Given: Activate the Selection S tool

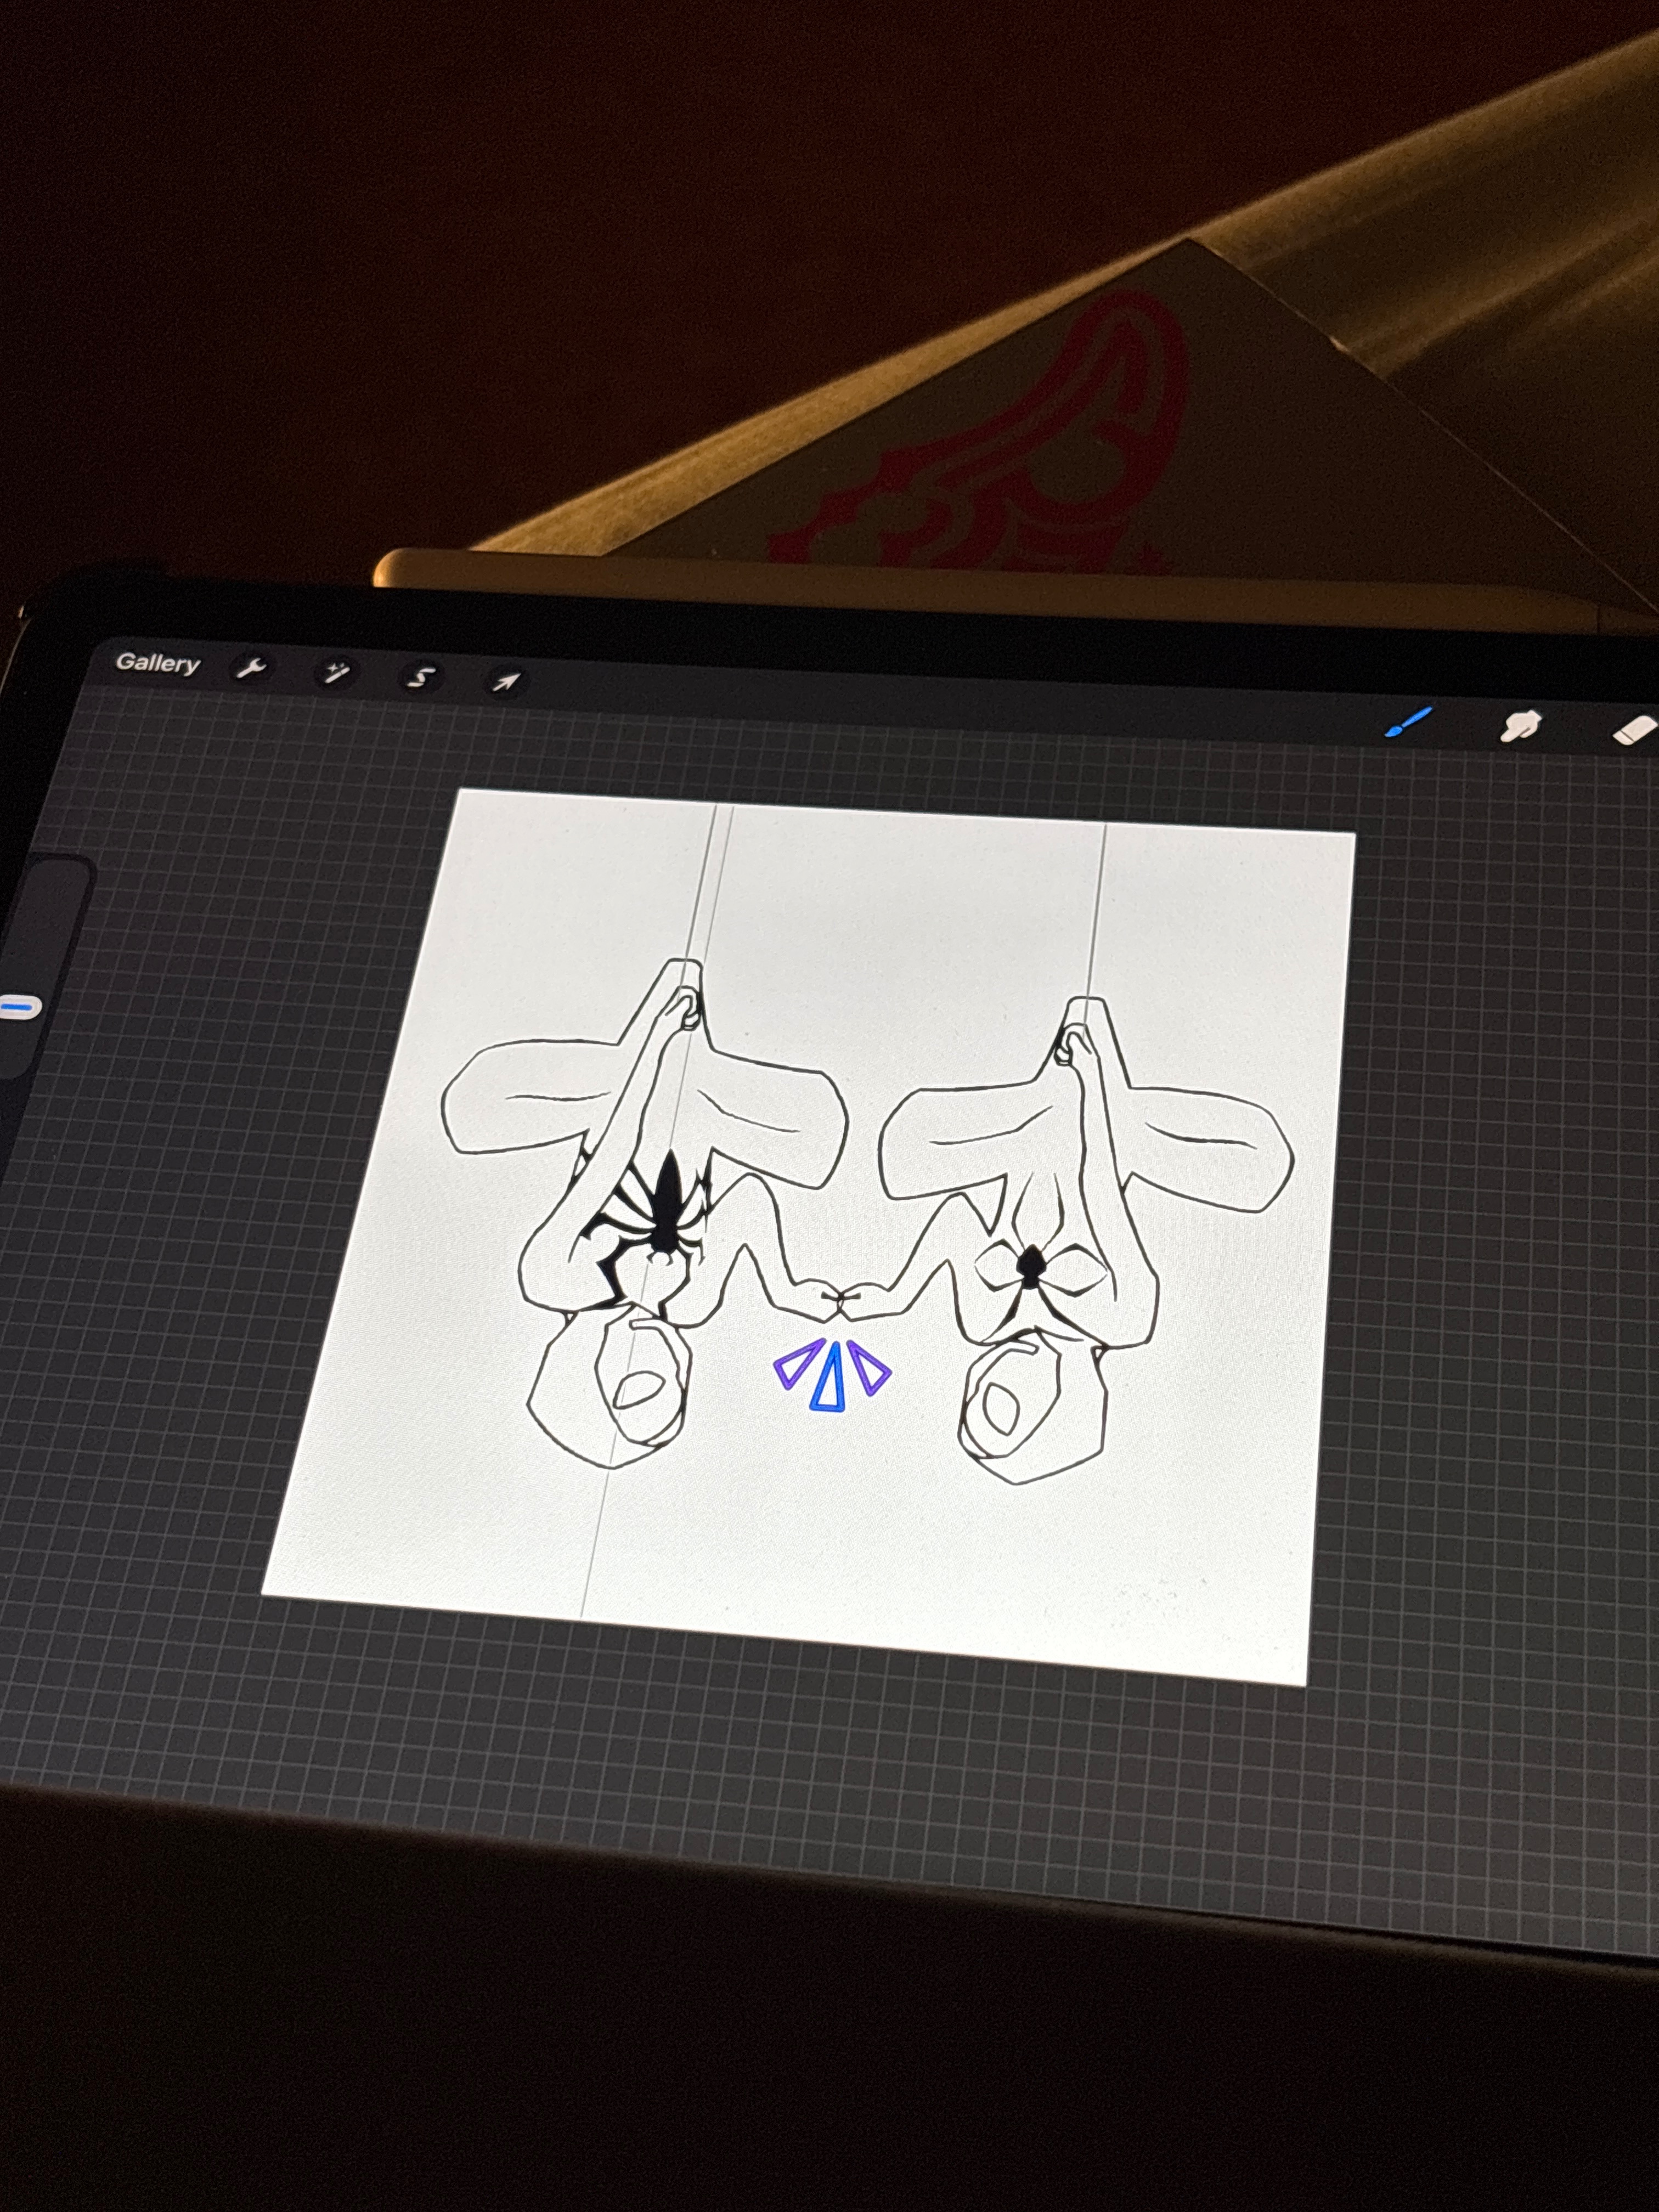Looking at the screenshot, I should click(420, 678).
